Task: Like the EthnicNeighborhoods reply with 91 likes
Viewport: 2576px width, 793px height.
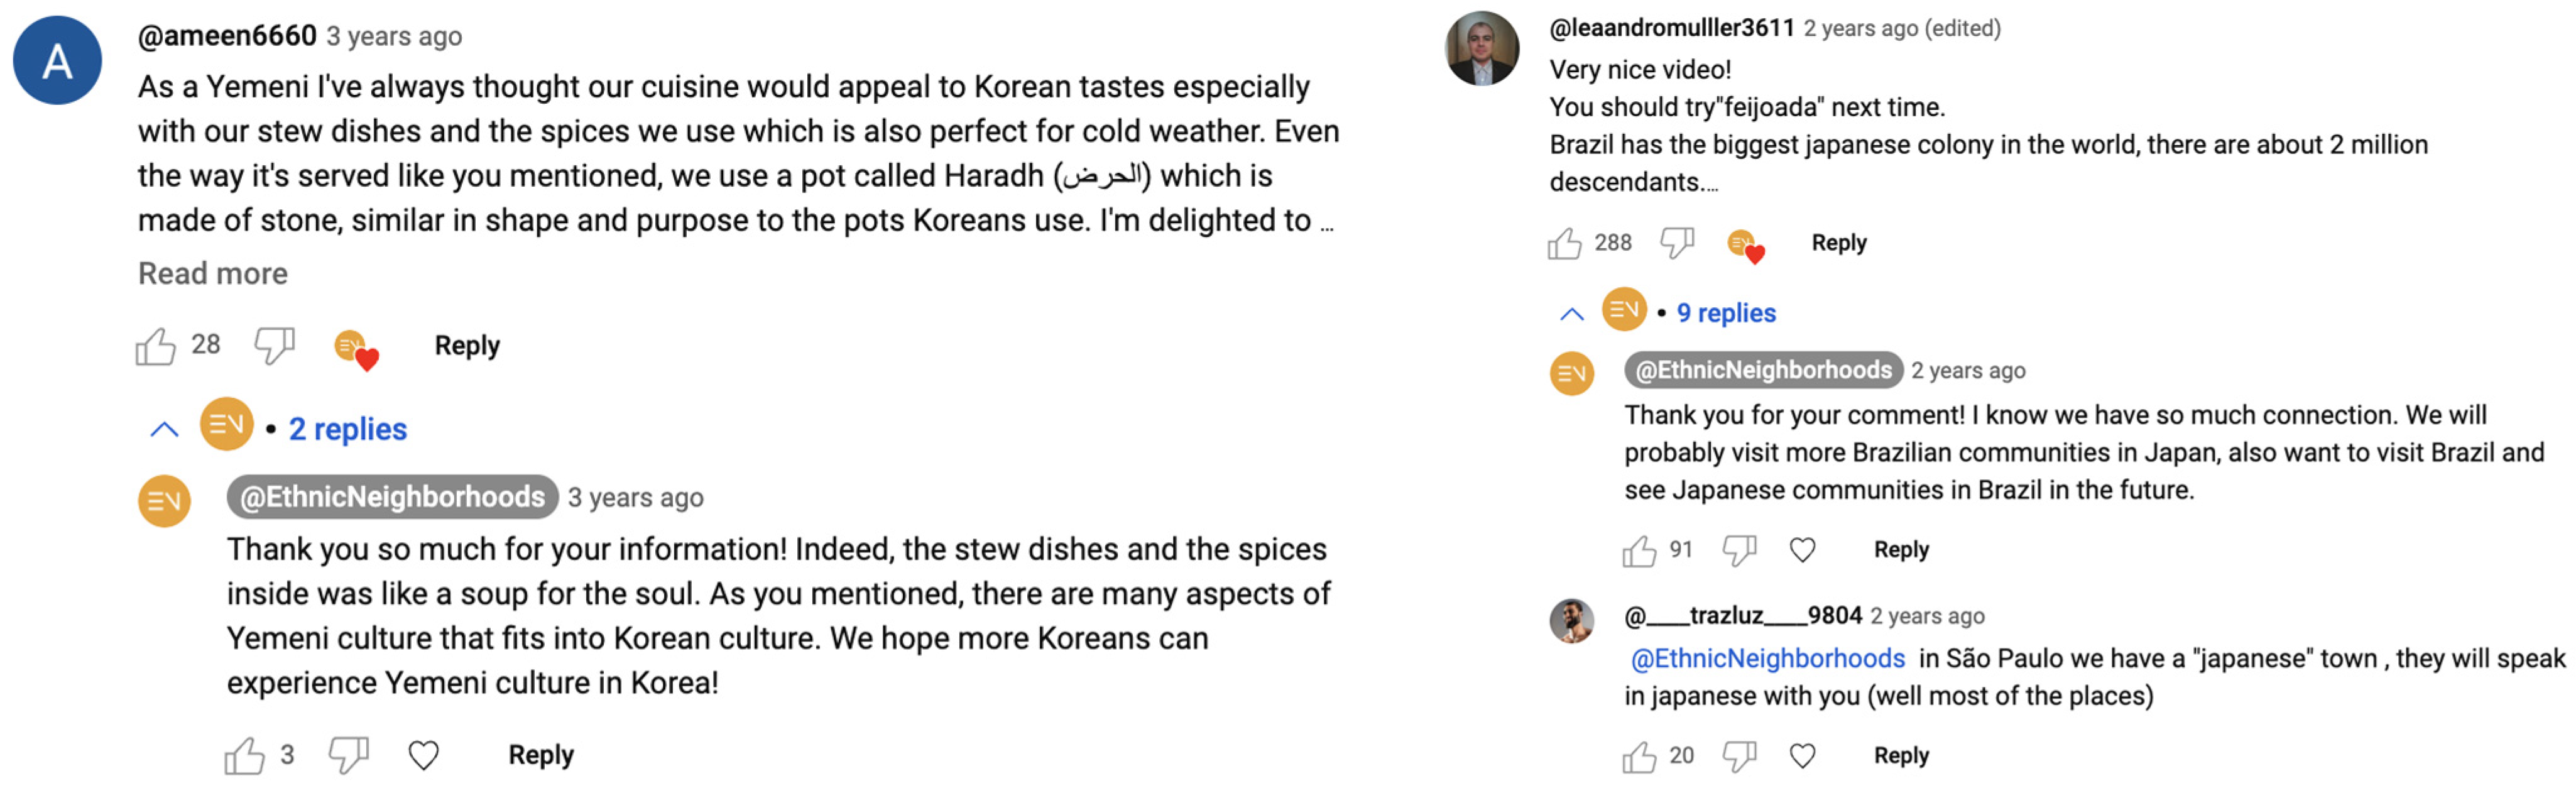Action: (1639, 550)
